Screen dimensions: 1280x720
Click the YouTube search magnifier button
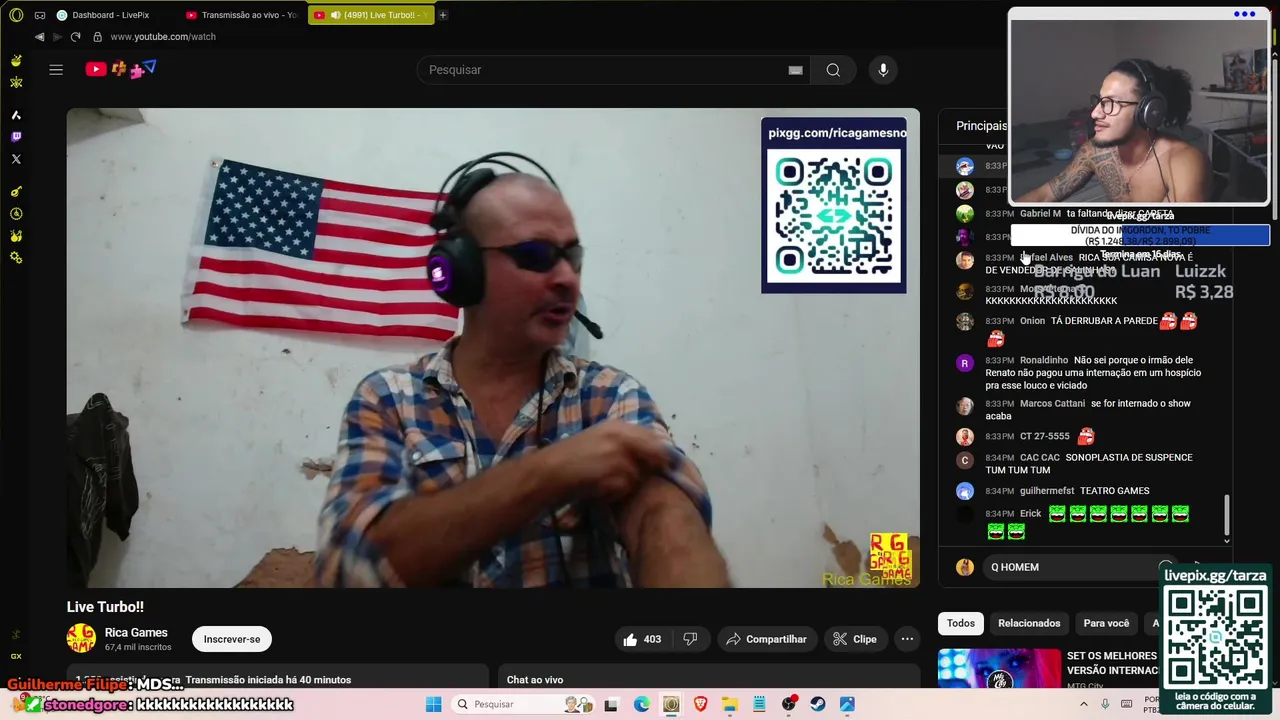pos(833,70)
